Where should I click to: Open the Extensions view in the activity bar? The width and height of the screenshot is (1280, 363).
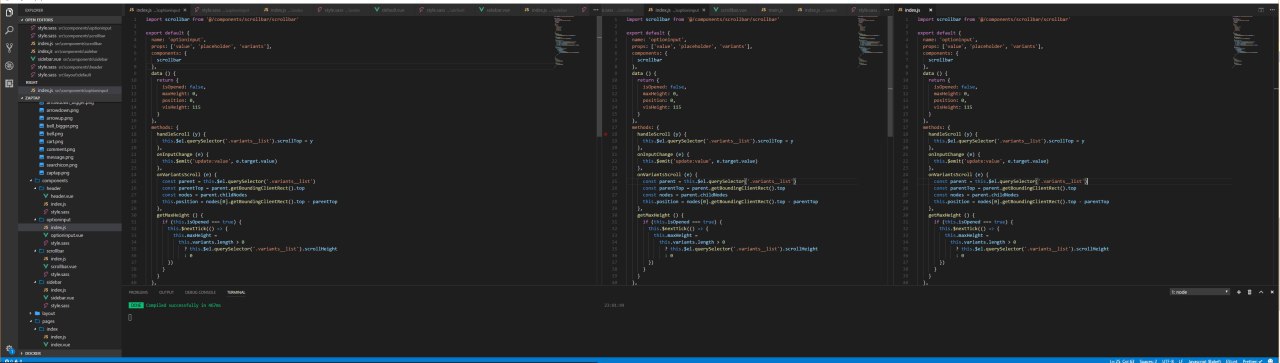(9, 83)
